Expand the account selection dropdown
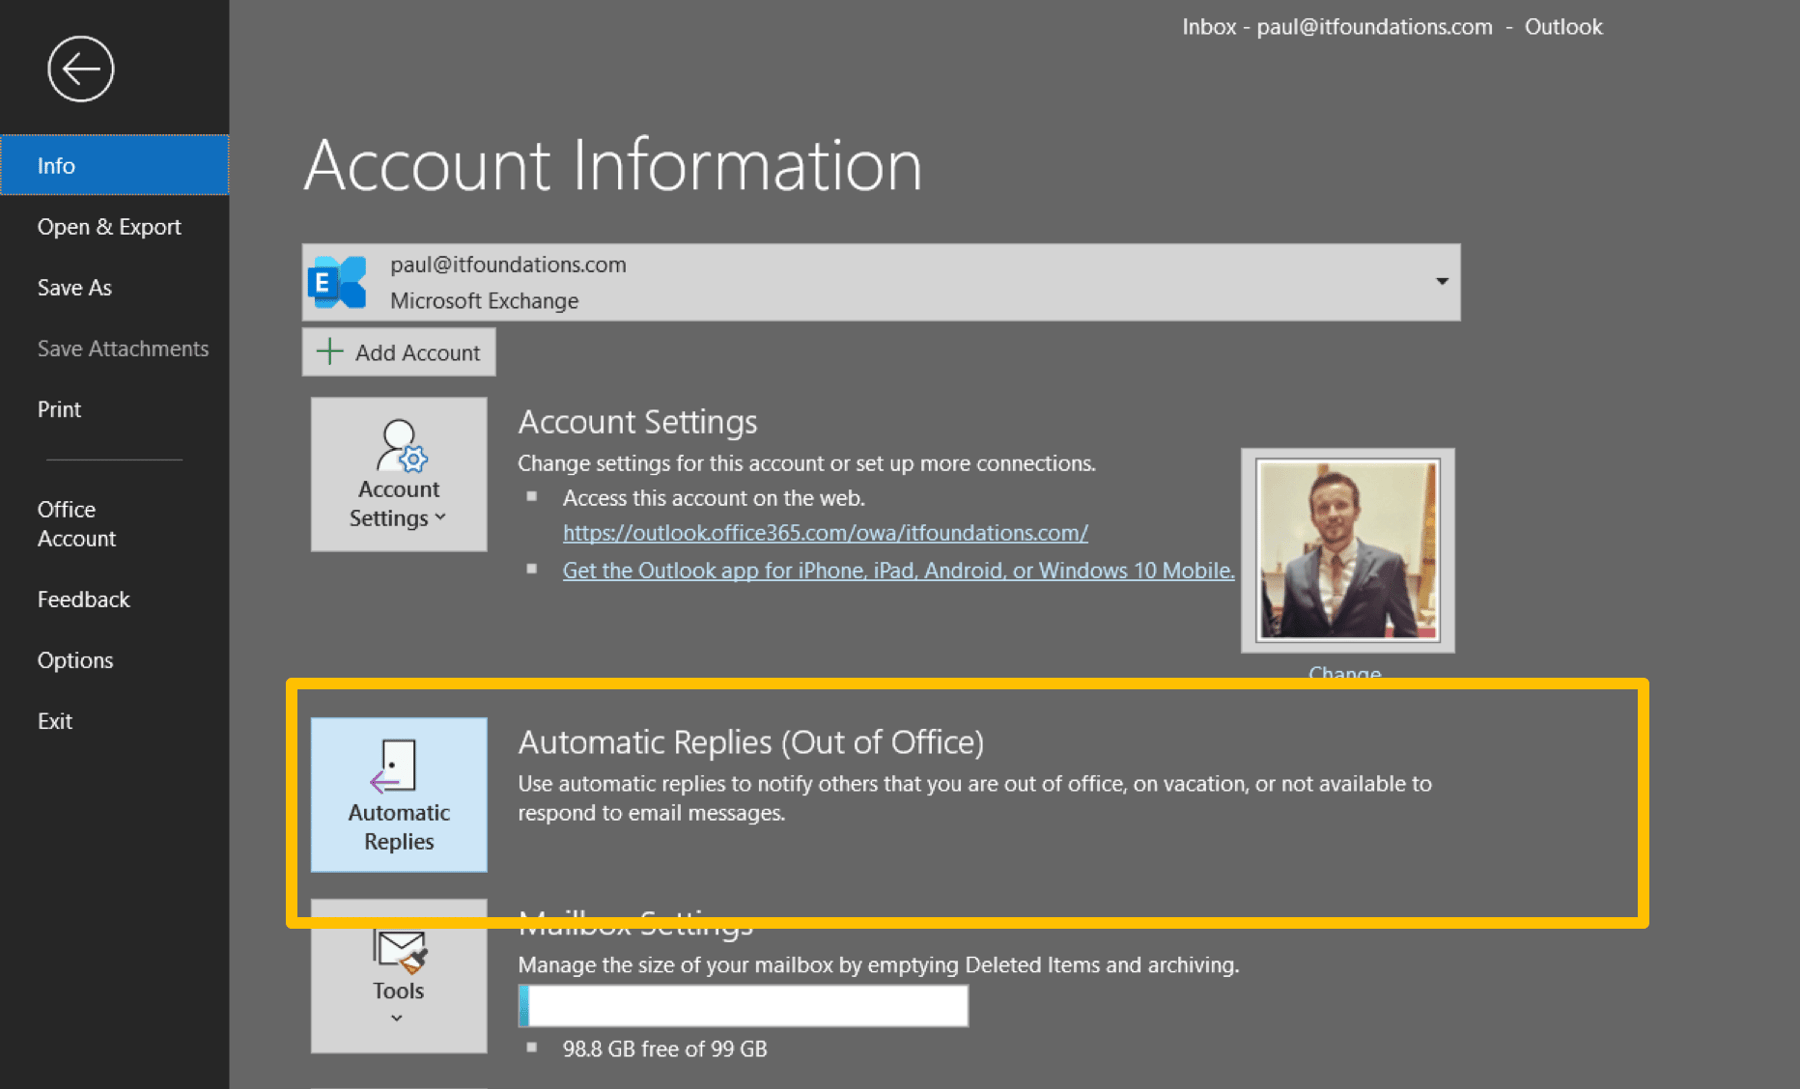This screenshot has width=1800, height=1089. [x=1440, y=282]
